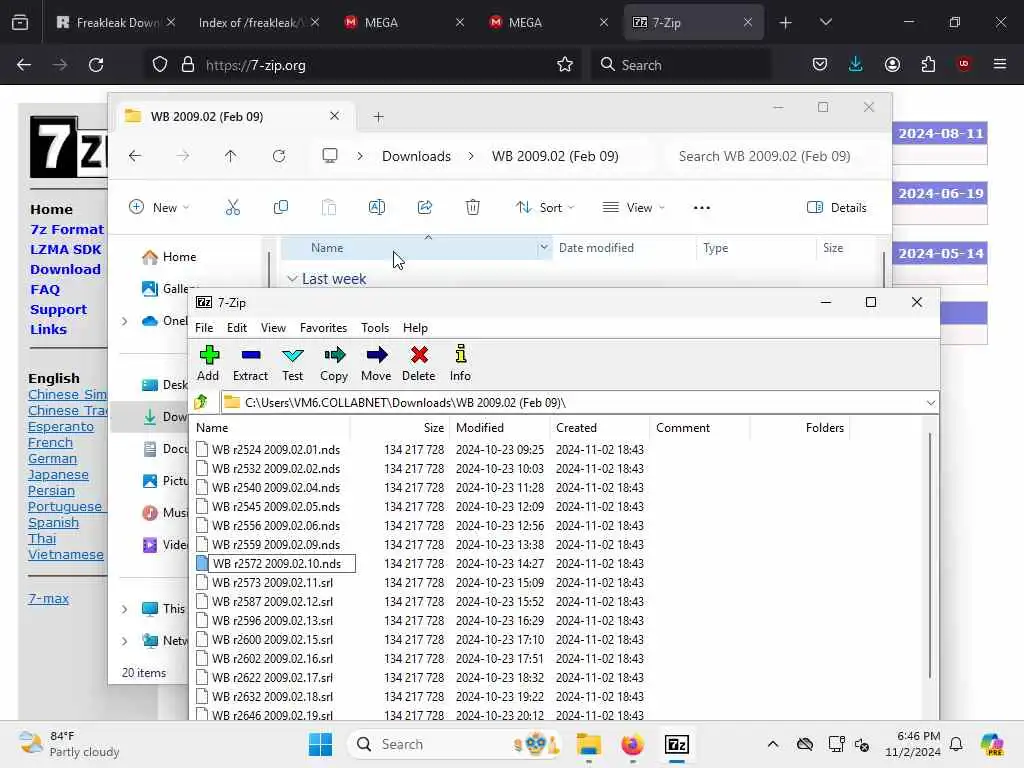Go up one folder in 7-Zip
The width and height of the screenshot is (1024, 768).
[x=201, y=402]
